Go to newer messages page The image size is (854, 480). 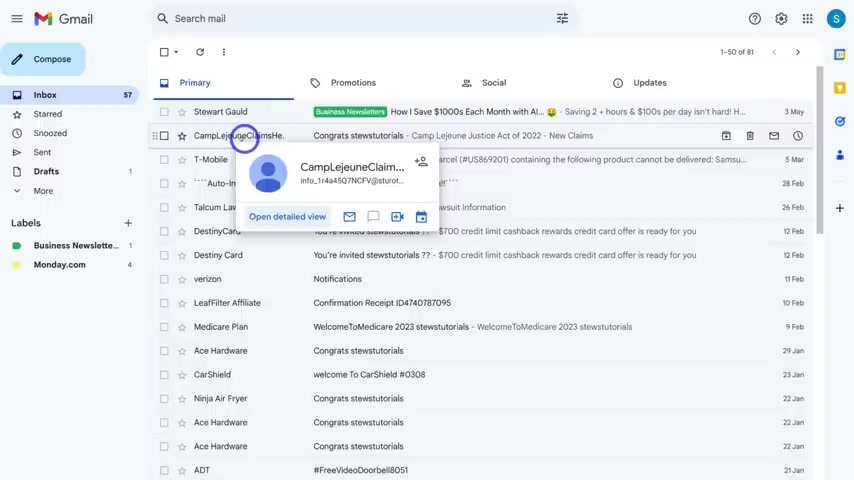coord(774,52)
